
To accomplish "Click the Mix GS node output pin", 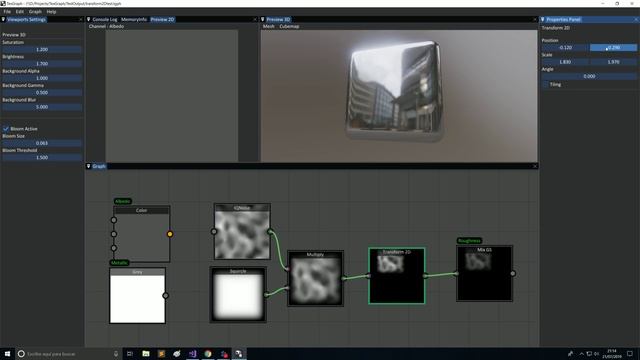I will 513,273.
